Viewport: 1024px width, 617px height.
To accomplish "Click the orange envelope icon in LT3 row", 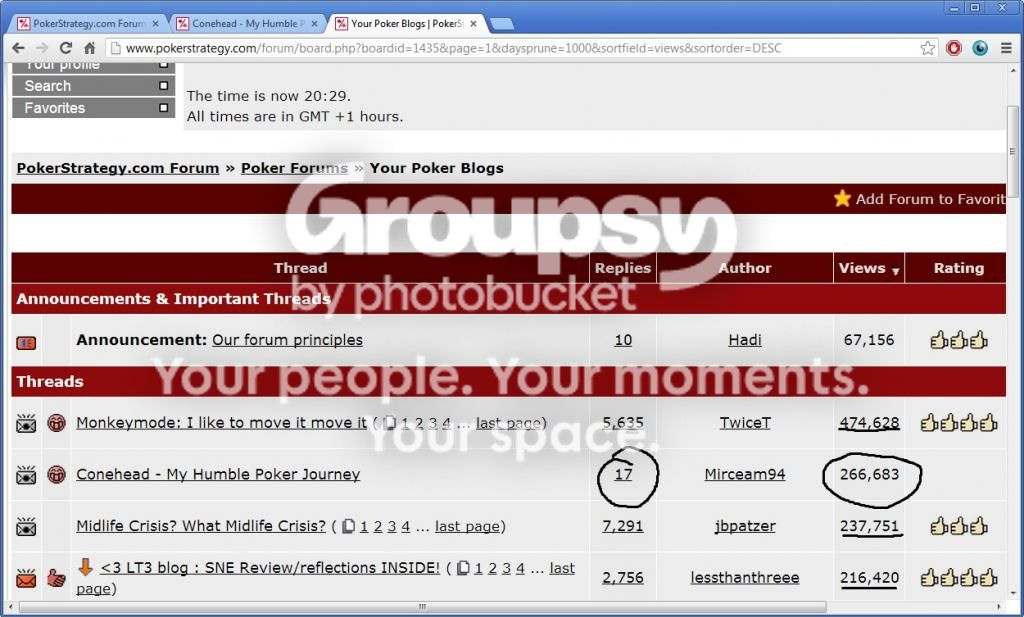I will [x=26, y=578].
